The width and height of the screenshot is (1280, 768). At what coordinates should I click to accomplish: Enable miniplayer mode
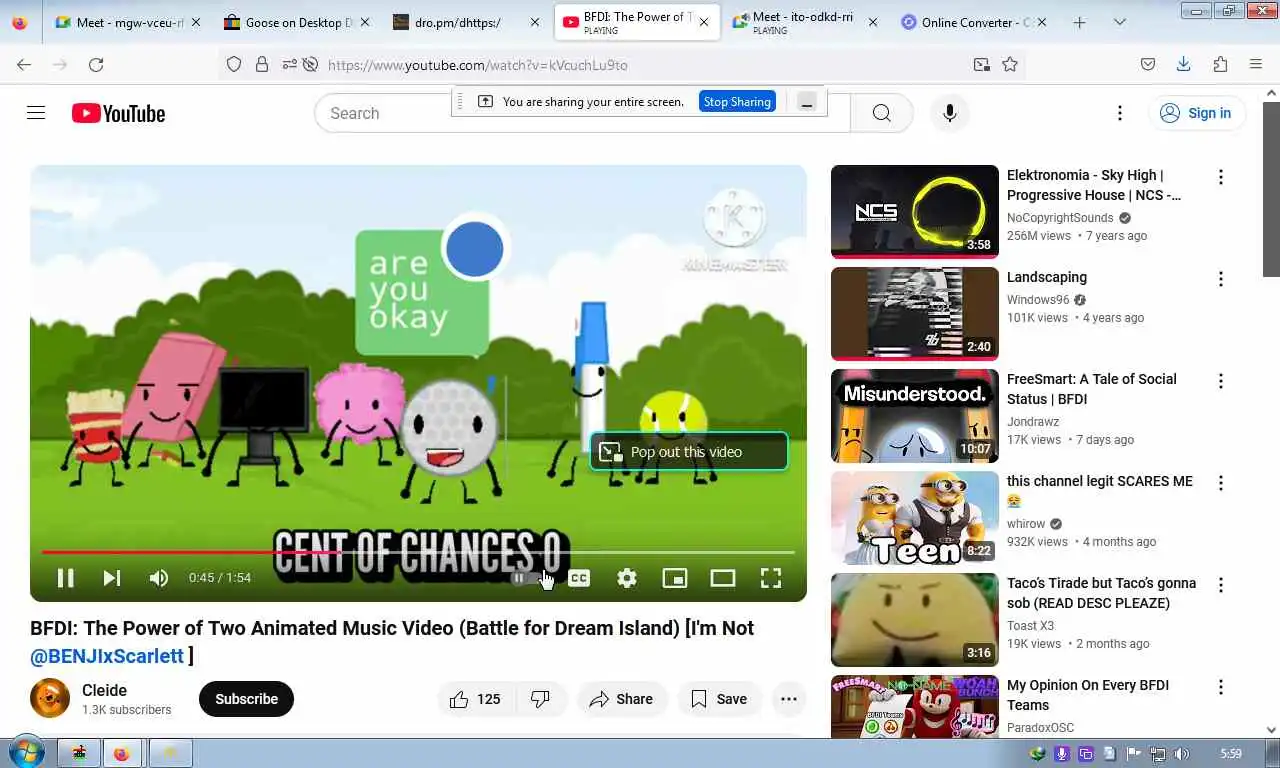(x=675, y=577)
